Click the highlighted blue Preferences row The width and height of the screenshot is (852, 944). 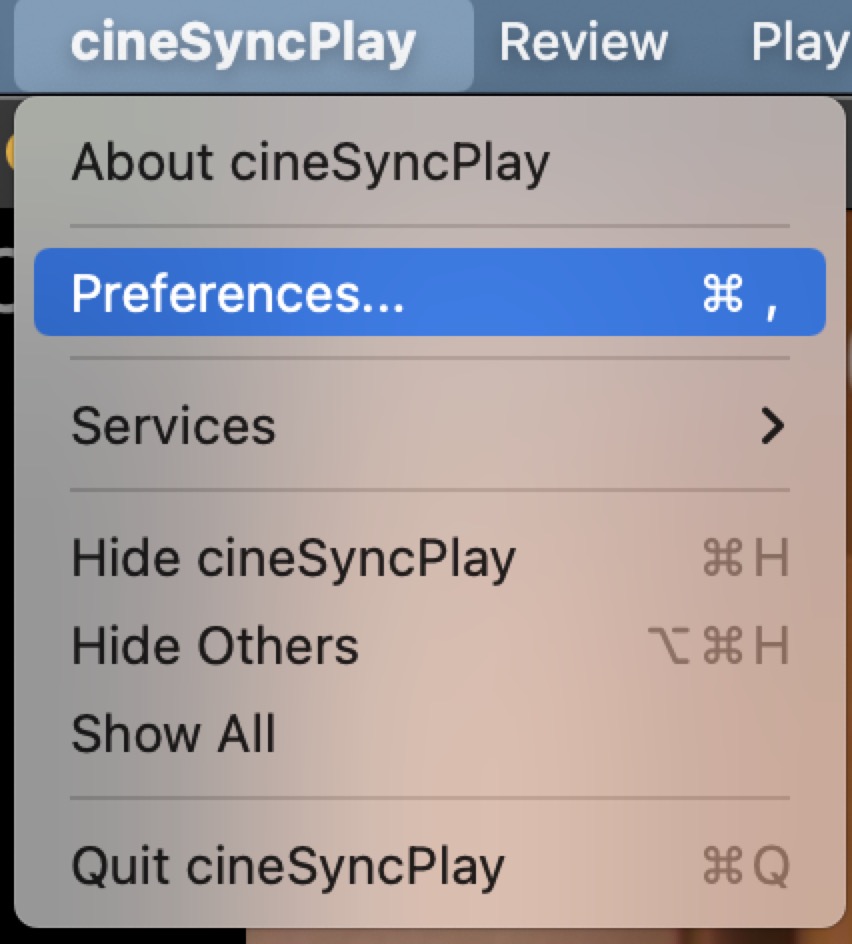point(430,293)
